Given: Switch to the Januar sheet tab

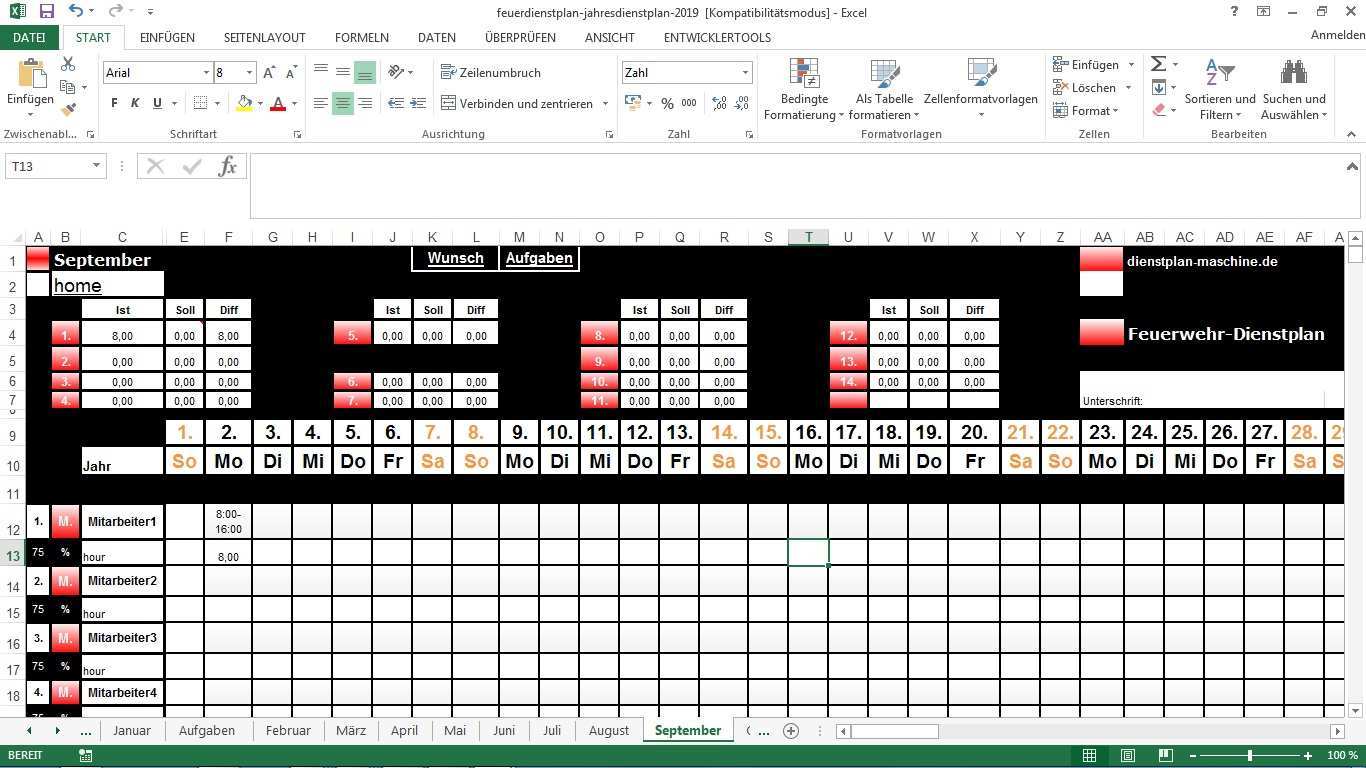Looking at the screenshot, I should pos(131,731).
